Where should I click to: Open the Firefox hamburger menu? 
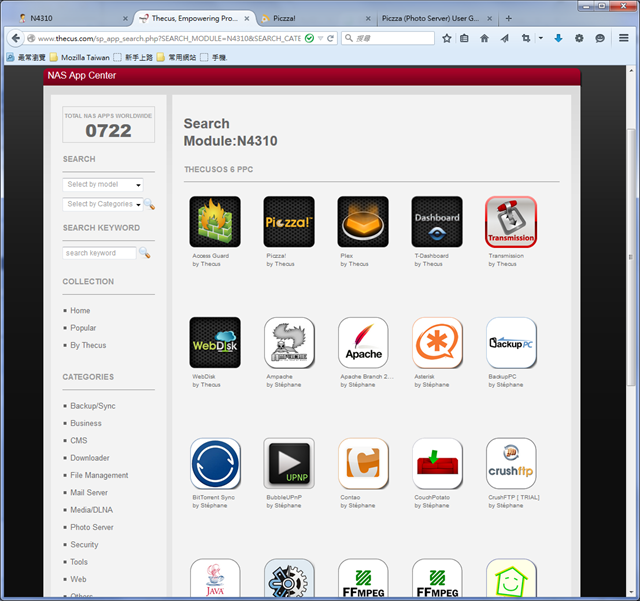pyautogui.click(x=623, y=38)
